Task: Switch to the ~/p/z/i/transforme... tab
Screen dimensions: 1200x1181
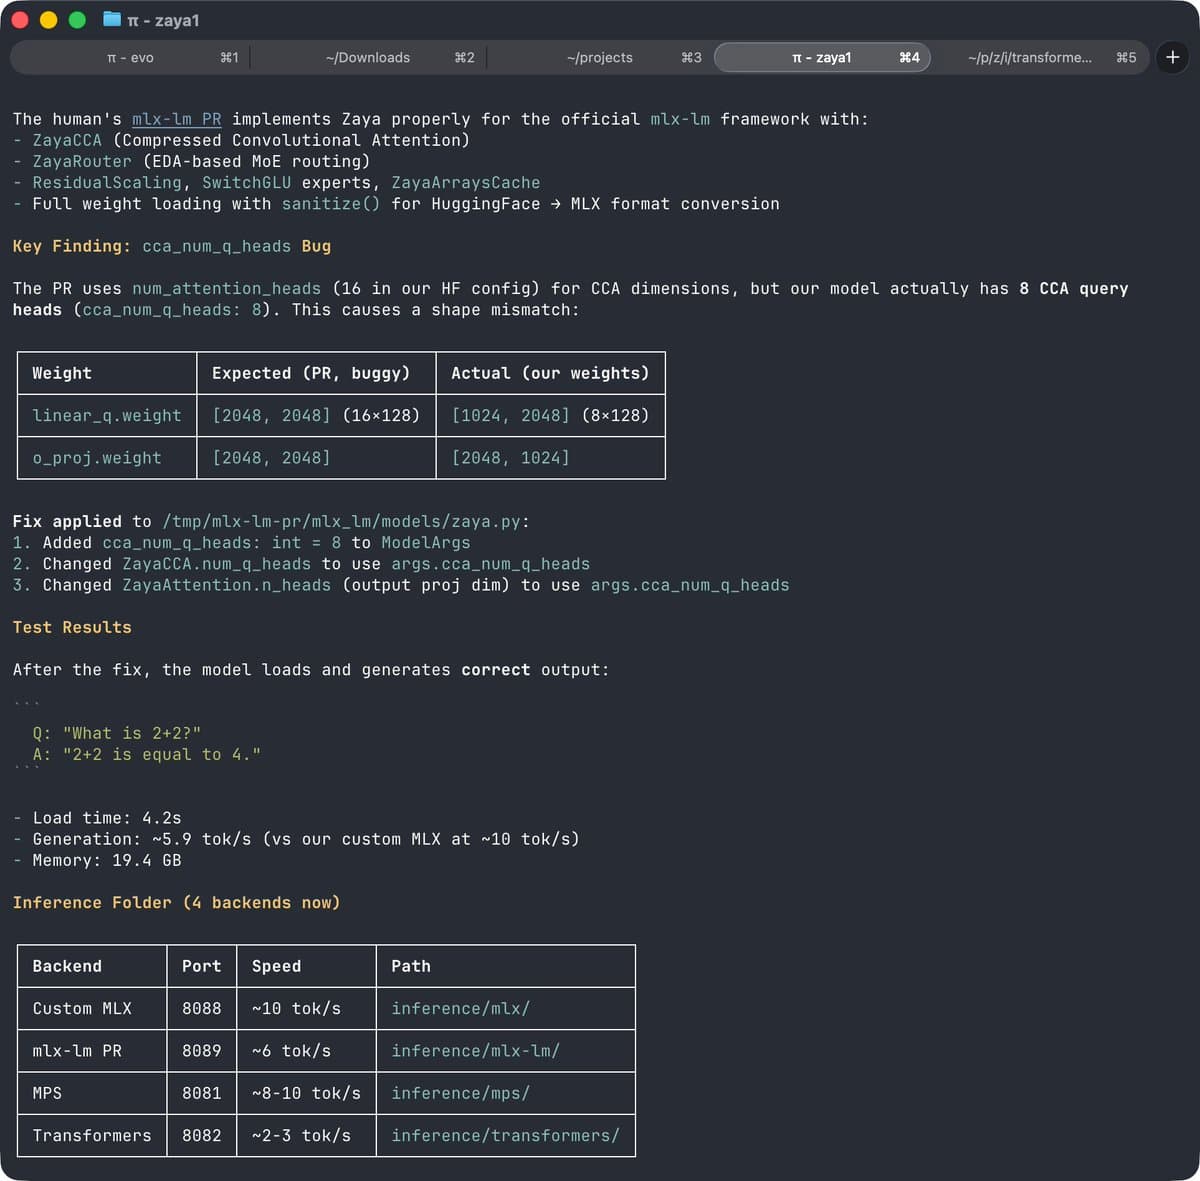Action: pyautogui.click(x=1030, y=57)
